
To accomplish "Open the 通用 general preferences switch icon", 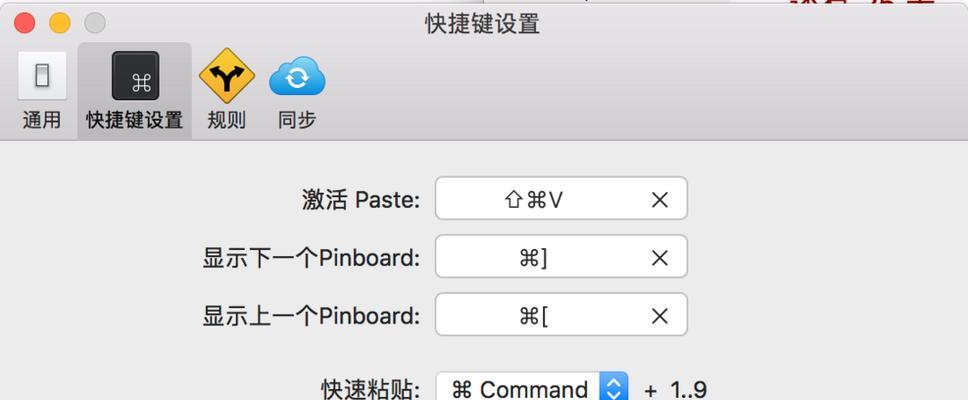I will click(42, 76).
